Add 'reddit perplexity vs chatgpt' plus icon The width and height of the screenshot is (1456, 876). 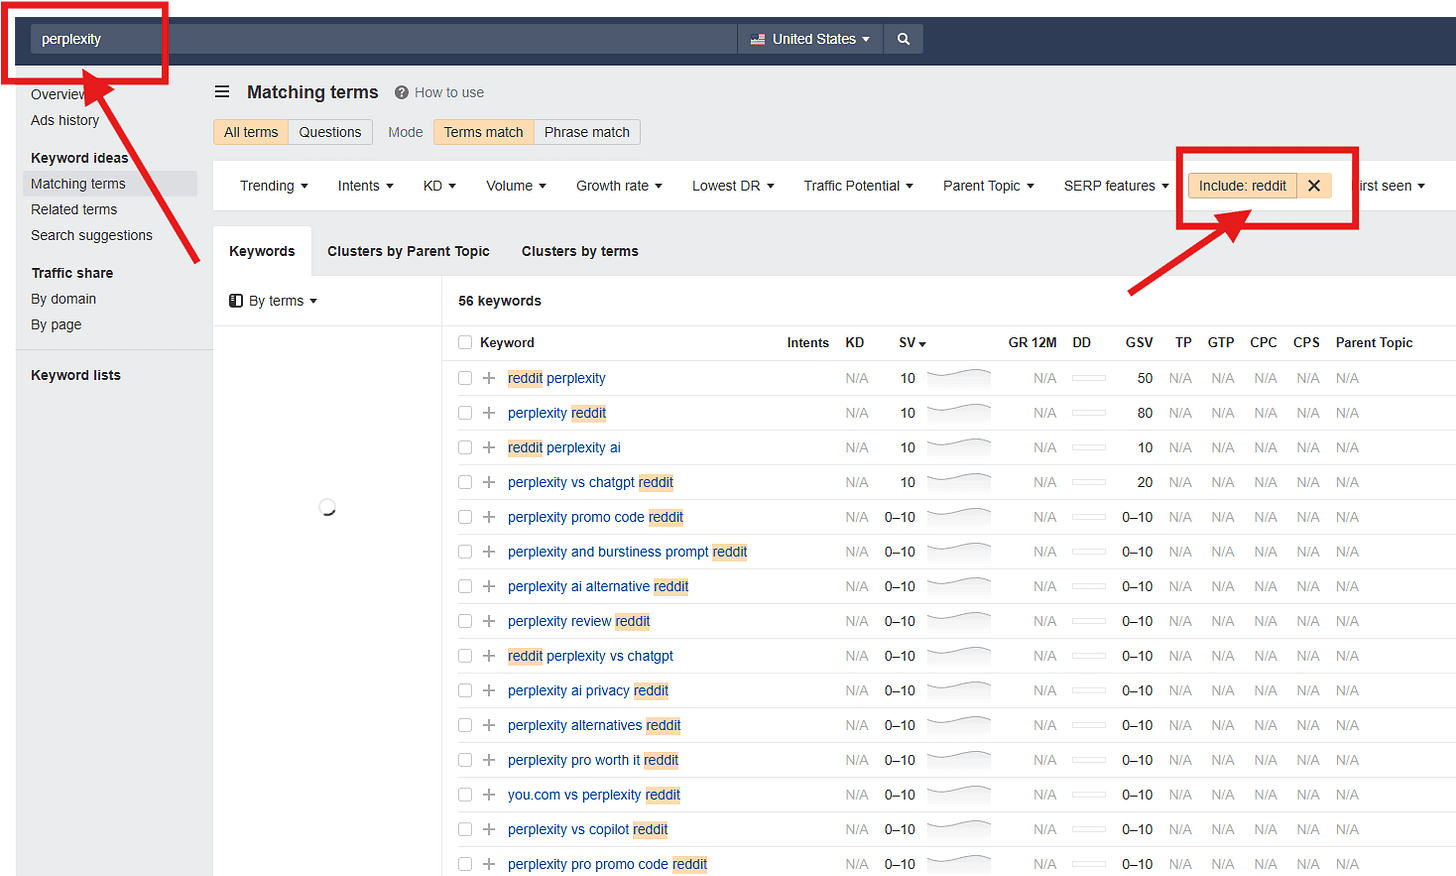click(489, 656)
